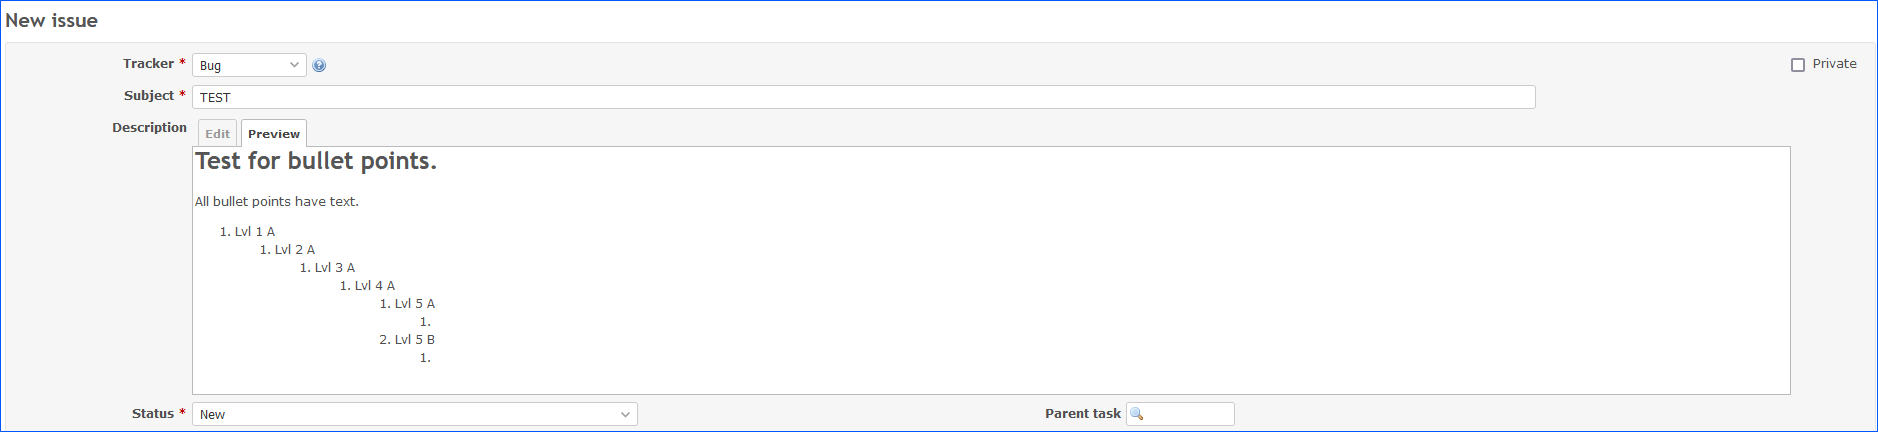Focus the Subject field containing TEST
The image size is (1878, 432).
864,97
